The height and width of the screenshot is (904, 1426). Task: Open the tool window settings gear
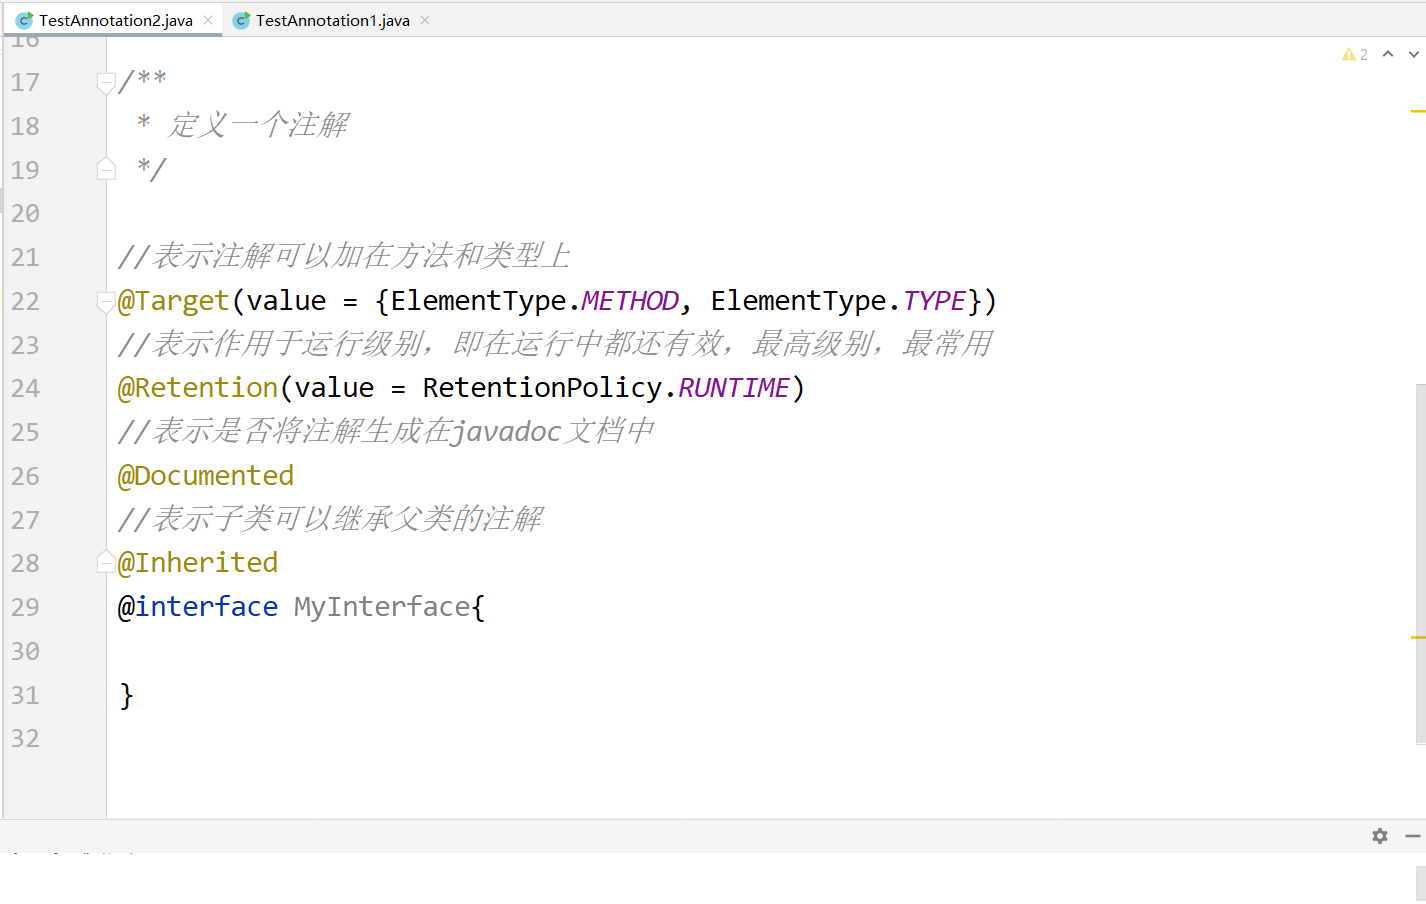click(x=1380, y=836)
